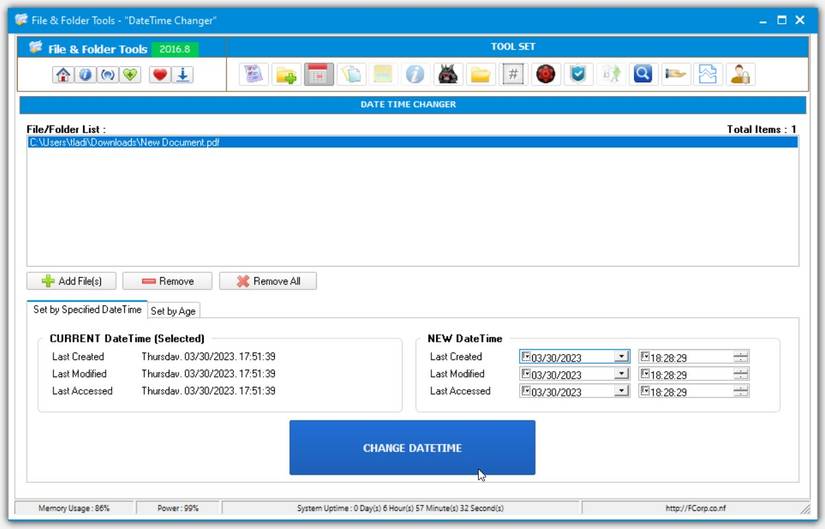Open the pointing hand tool

coord(676,74)
